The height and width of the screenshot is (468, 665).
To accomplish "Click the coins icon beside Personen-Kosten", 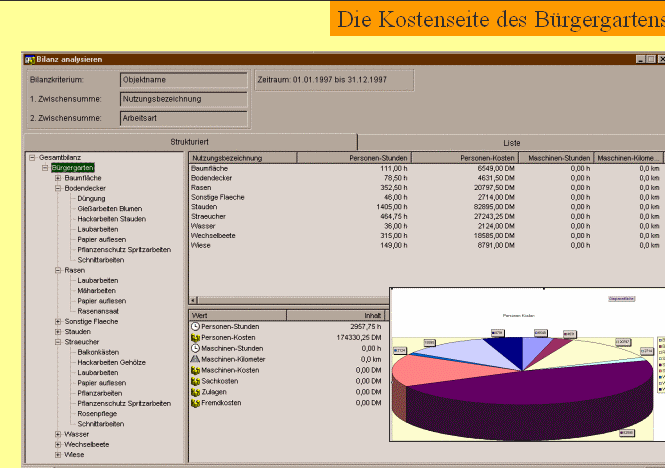I will pos(195,338).
